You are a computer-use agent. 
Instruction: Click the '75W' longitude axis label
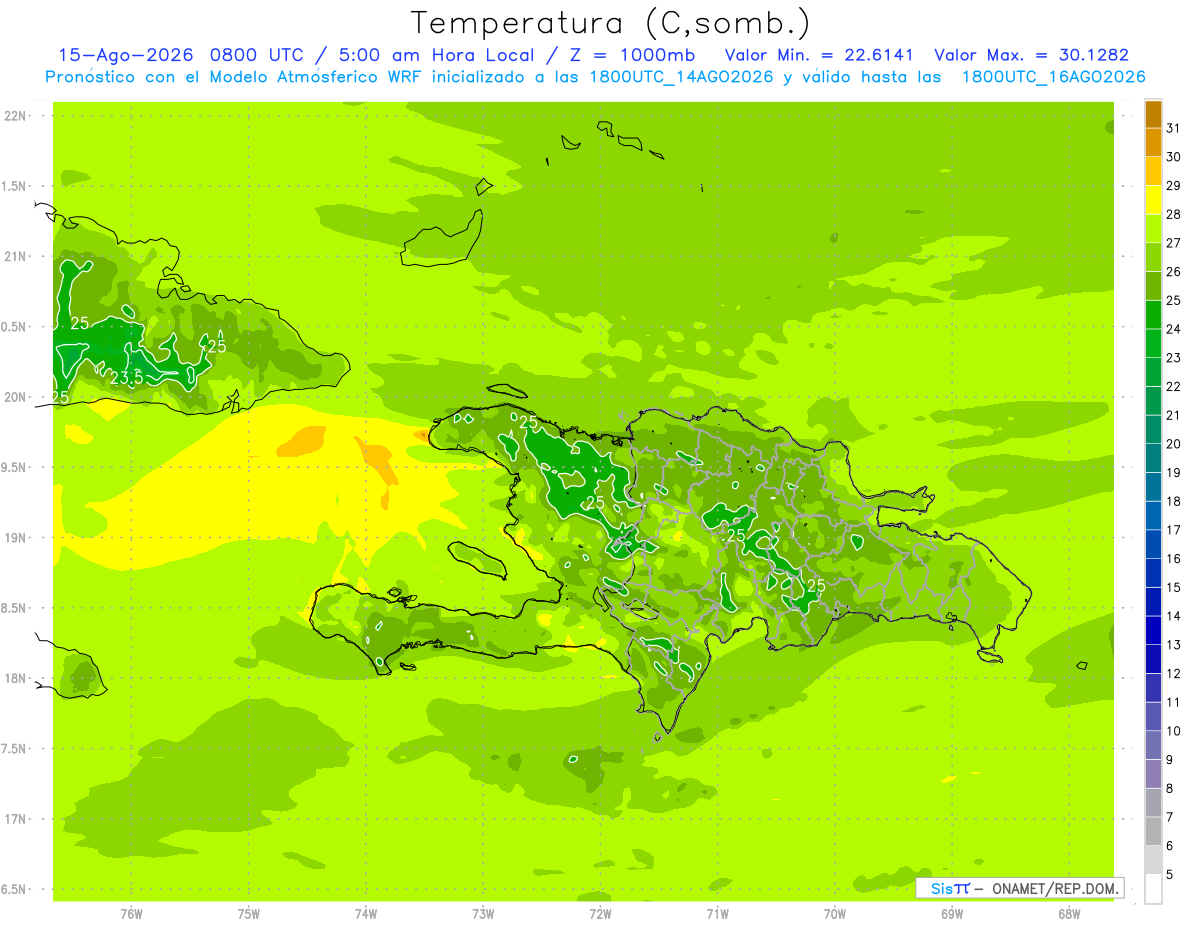tap(248, 914)
